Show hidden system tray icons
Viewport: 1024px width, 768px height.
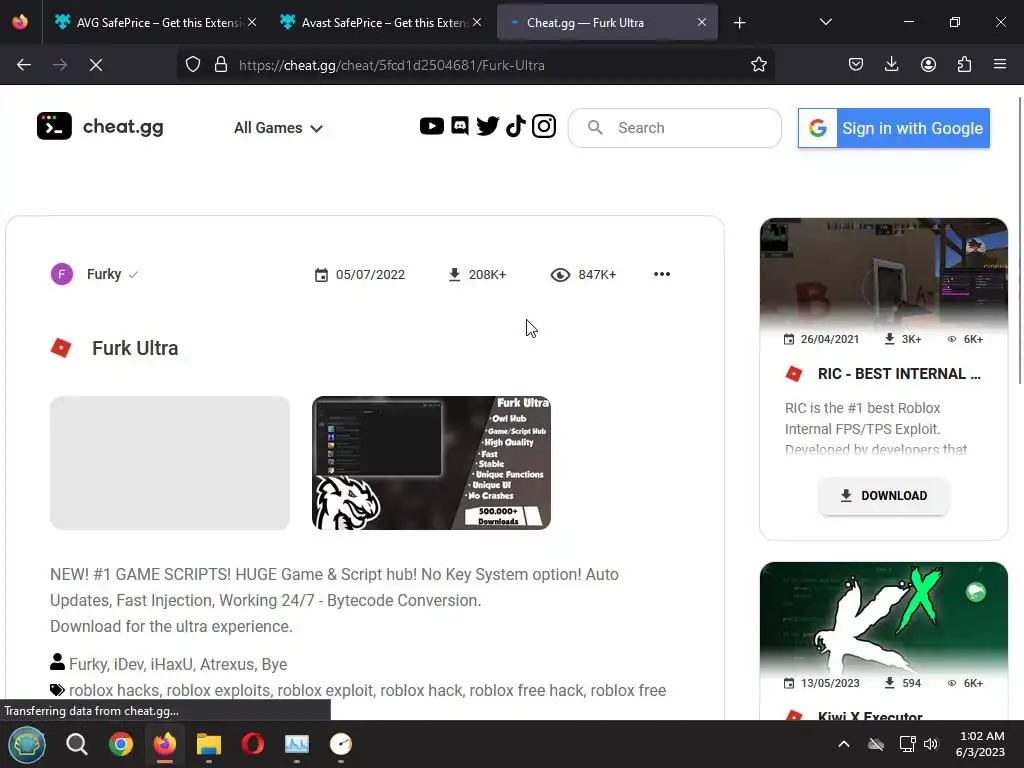844,744
